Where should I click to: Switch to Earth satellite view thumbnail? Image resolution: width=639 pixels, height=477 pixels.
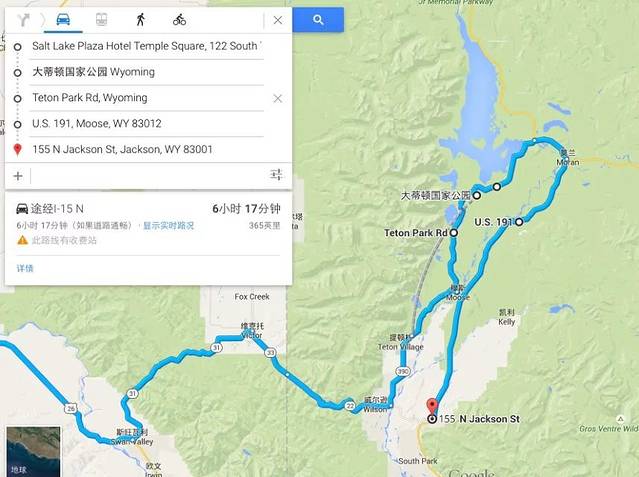click(33, 451)
